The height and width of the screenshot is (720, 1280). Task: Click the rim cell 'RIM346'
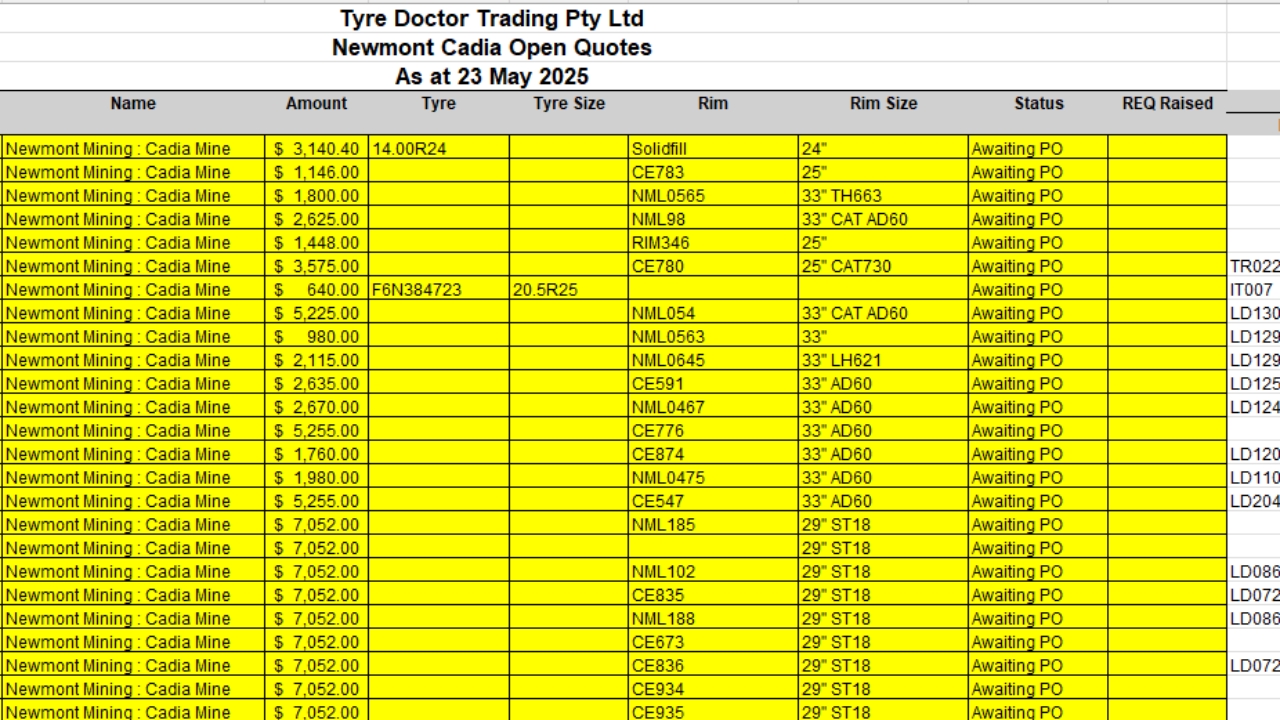pyautogui.click(x=713, y=243)
